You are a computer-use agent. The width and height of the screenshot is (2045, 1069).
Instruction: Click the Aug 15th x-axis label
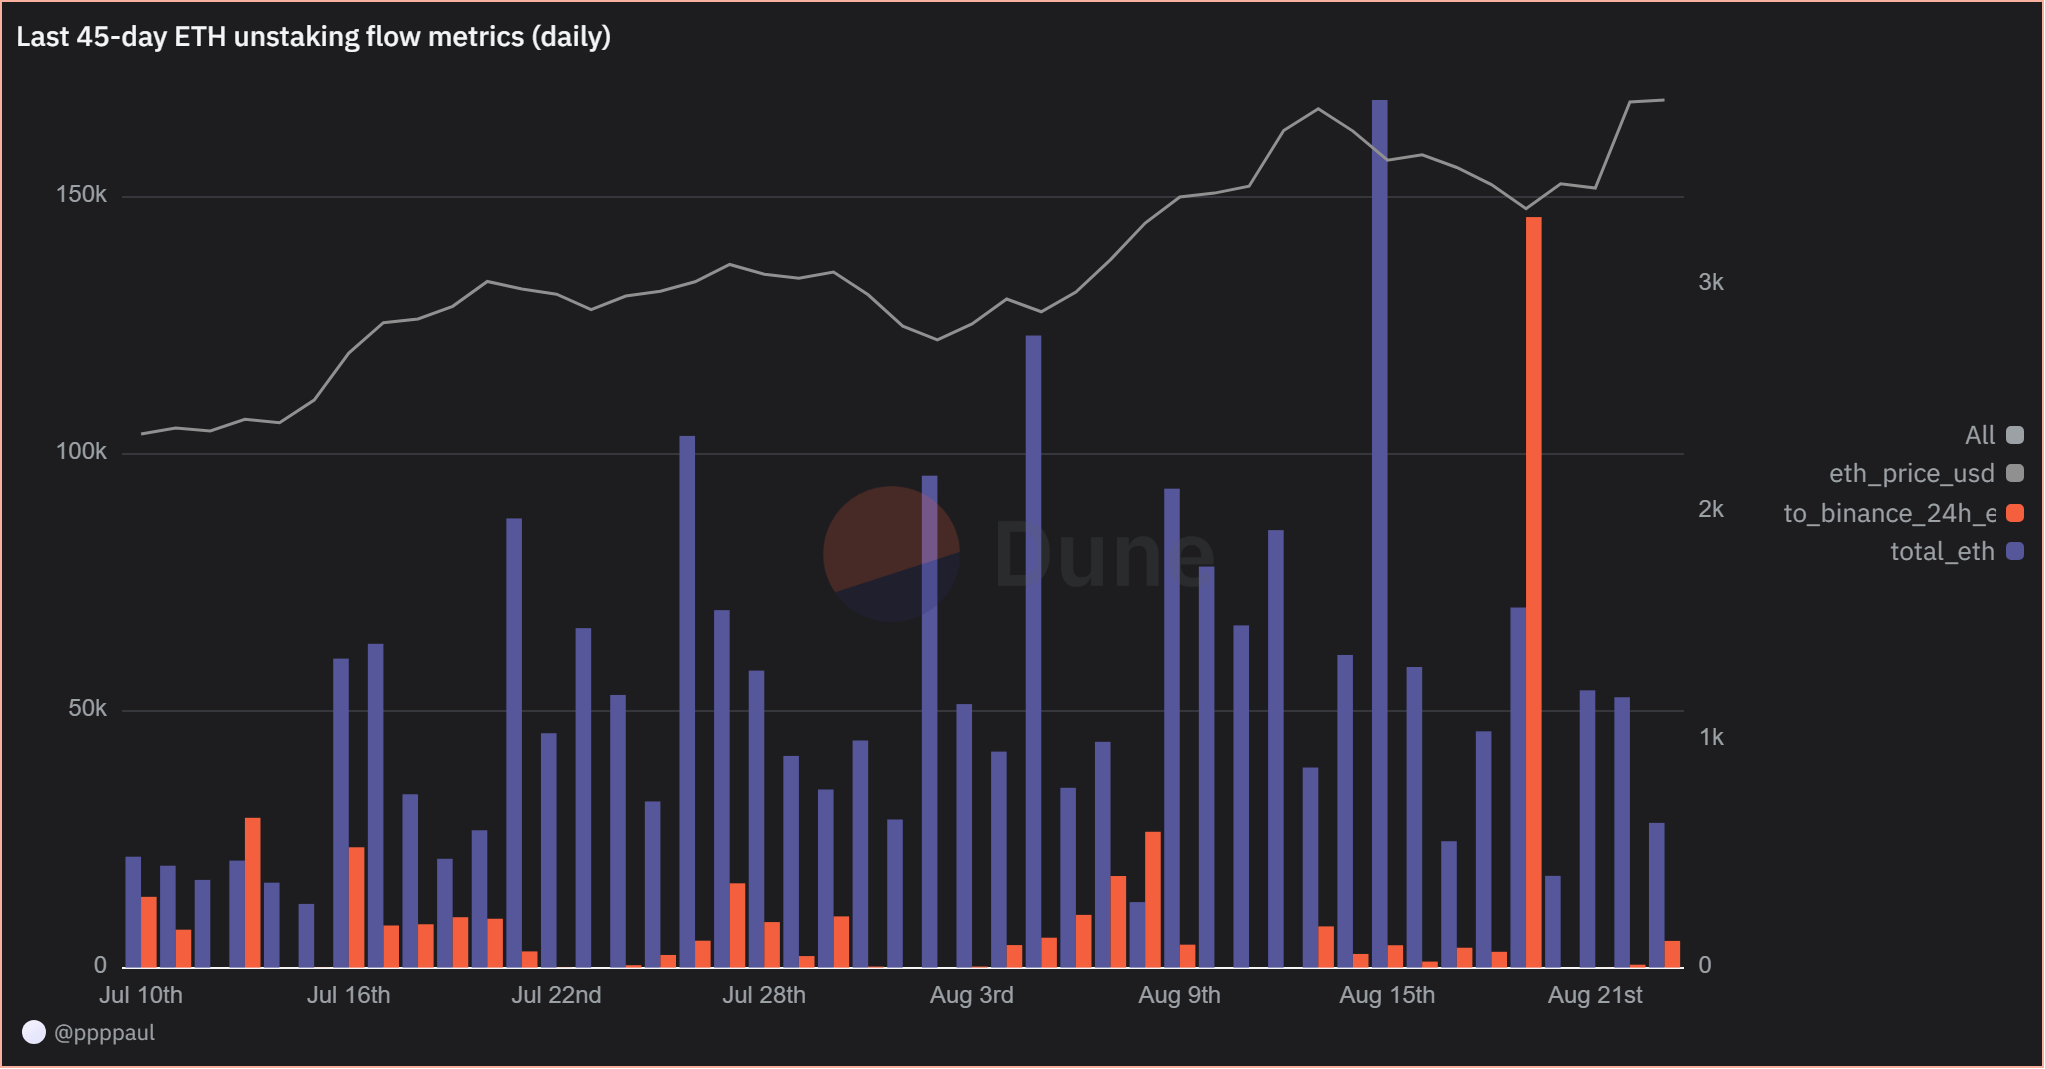pos(1387,995)
